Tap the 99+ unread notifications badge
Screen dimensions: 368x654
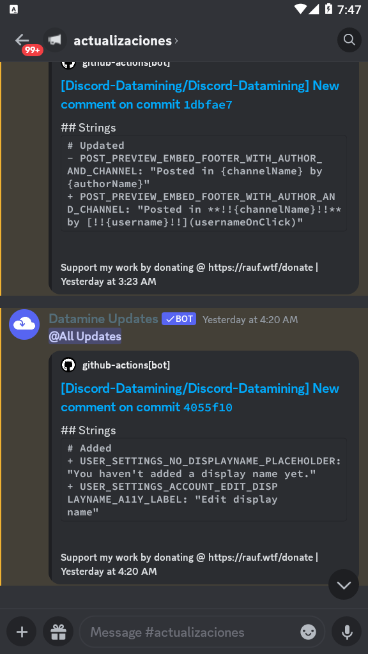pos(32,50)
